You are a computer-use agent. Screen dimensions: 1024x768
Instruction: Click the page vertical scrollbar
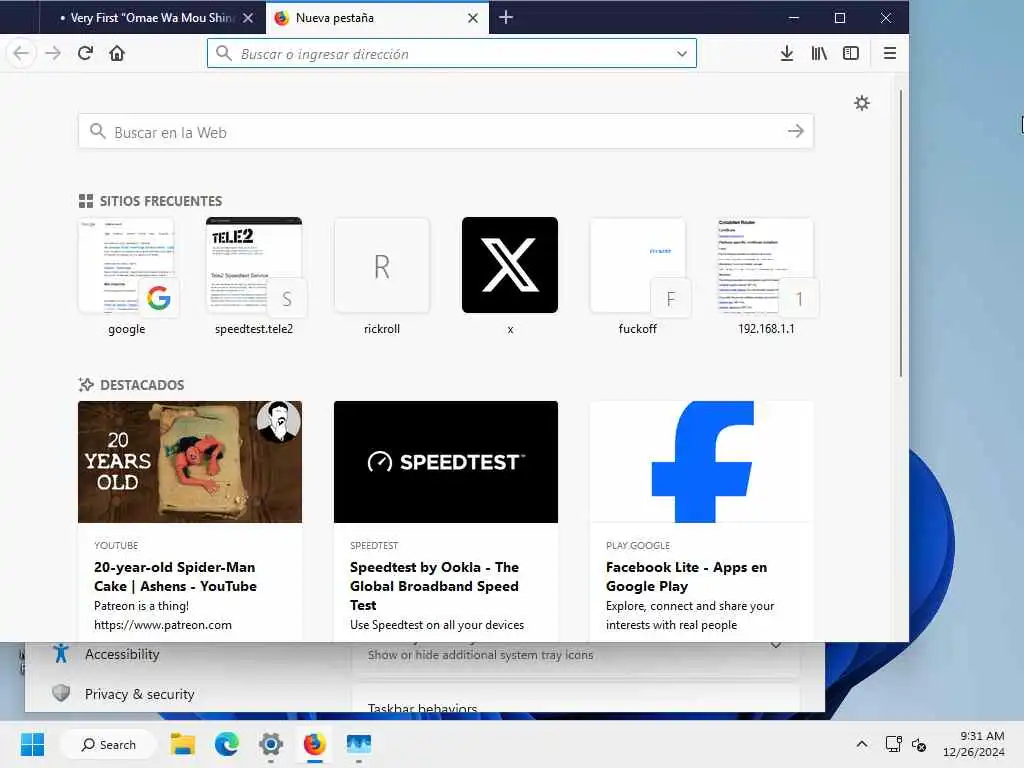pos(901,234)
